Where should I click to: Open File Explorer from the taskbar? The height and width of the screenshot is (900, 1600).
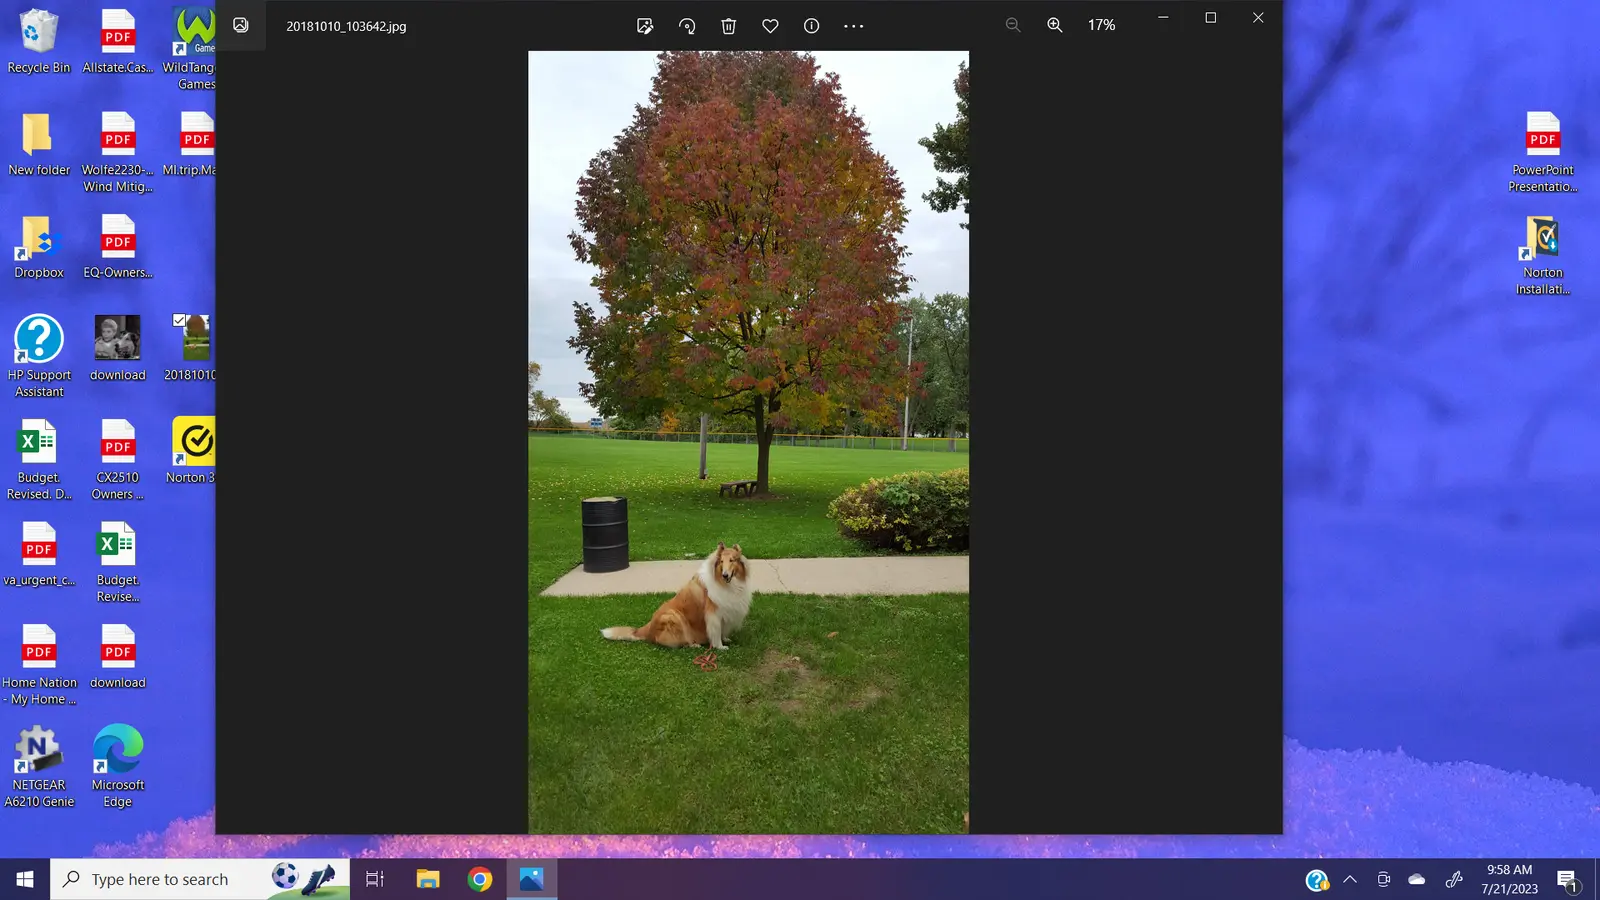(x=428, y=880)
